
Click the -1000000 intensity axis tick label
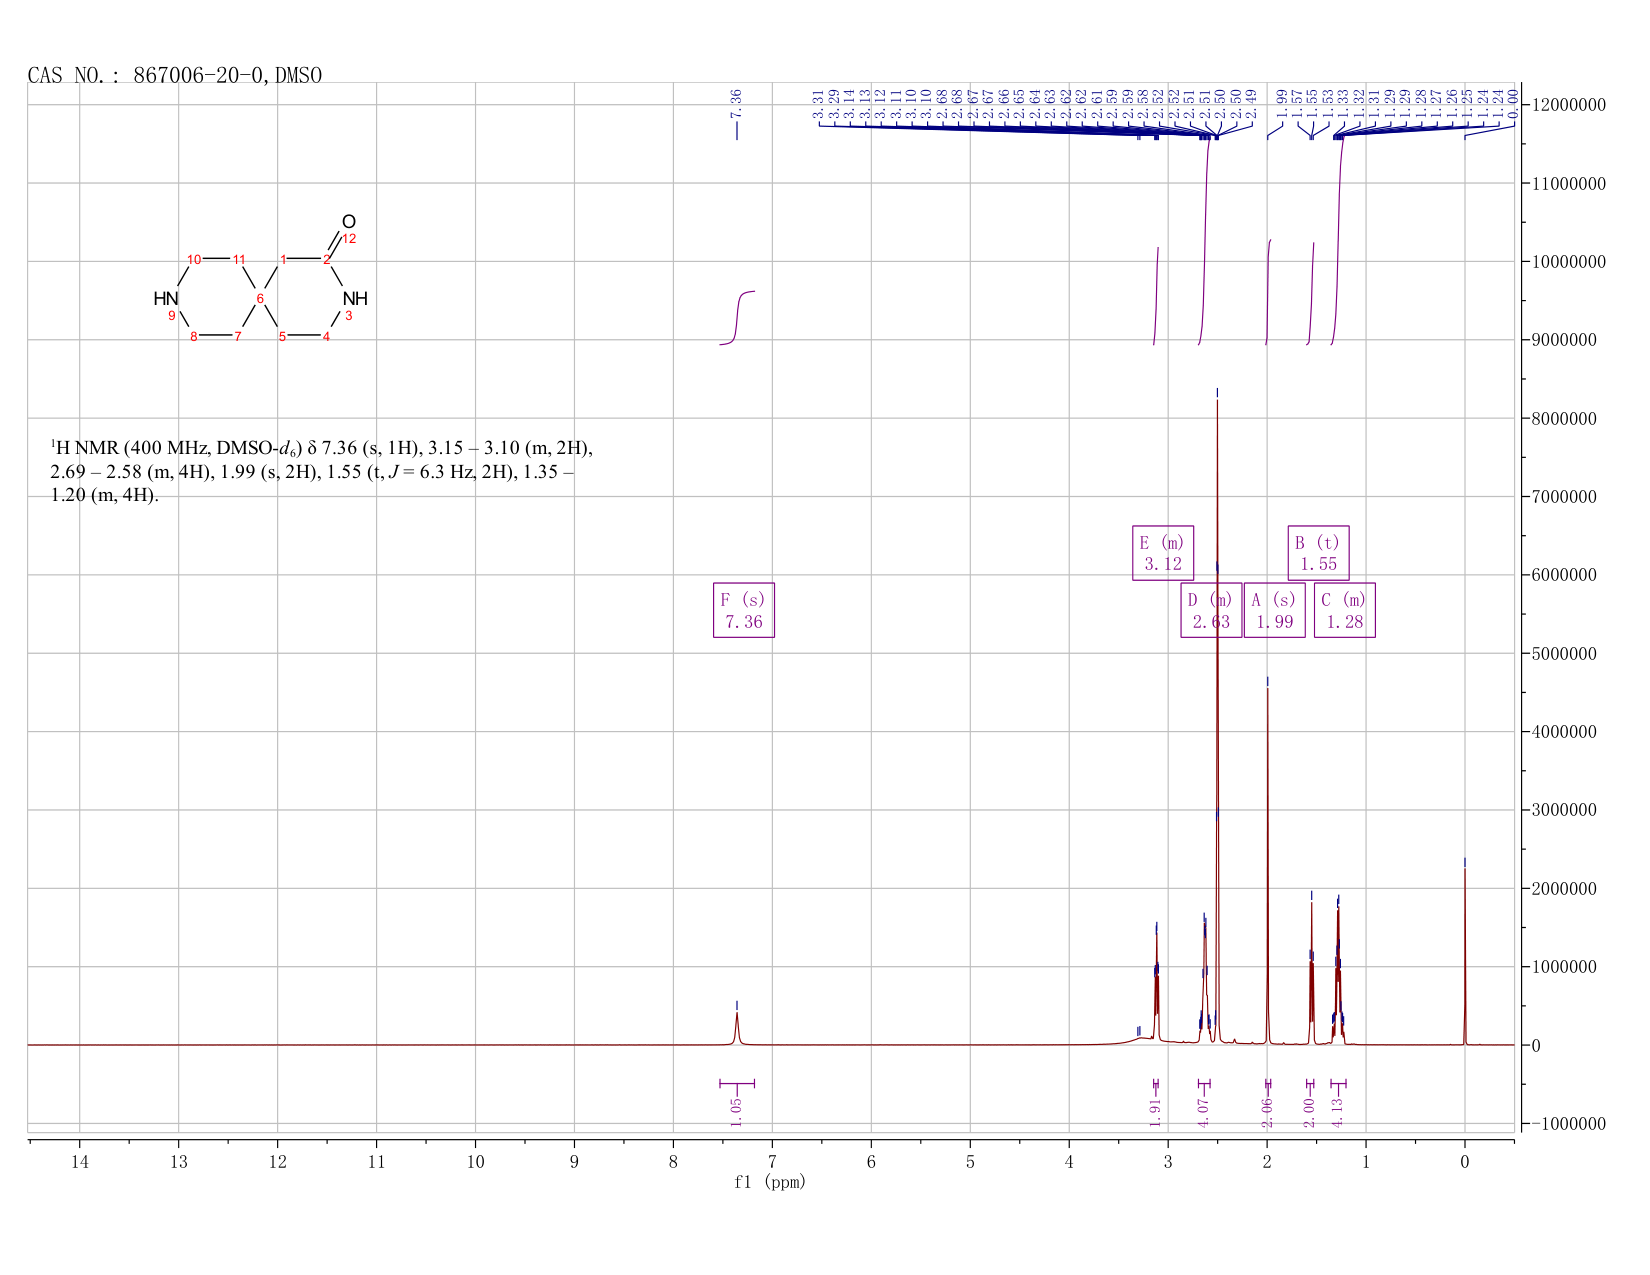point(1567,1124)
